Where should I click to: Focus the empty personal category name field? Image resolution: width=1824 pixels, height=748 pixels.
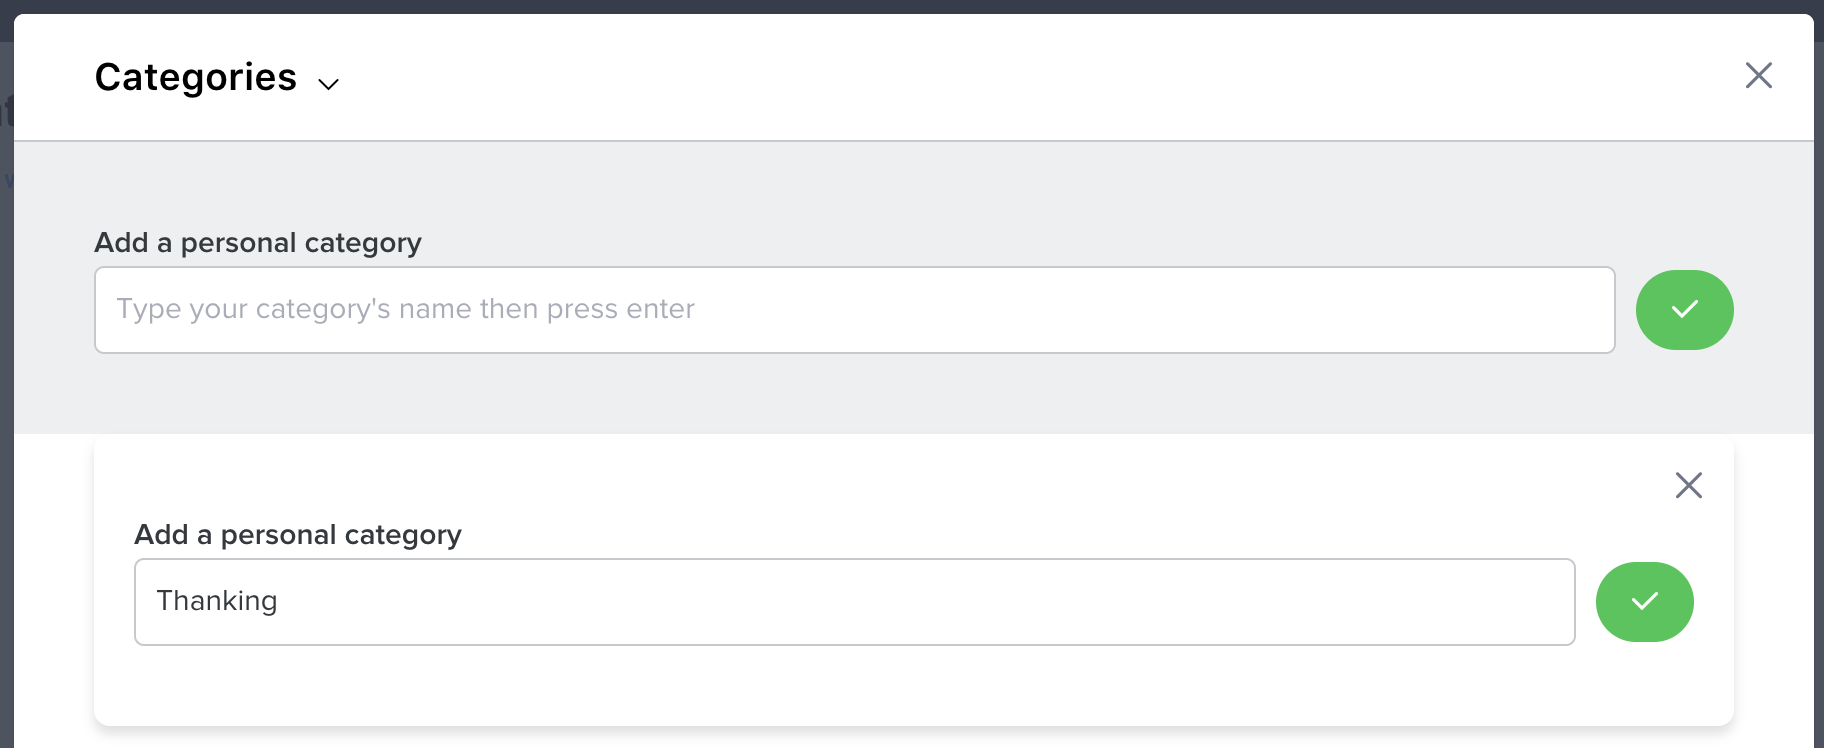coord(854,310)
